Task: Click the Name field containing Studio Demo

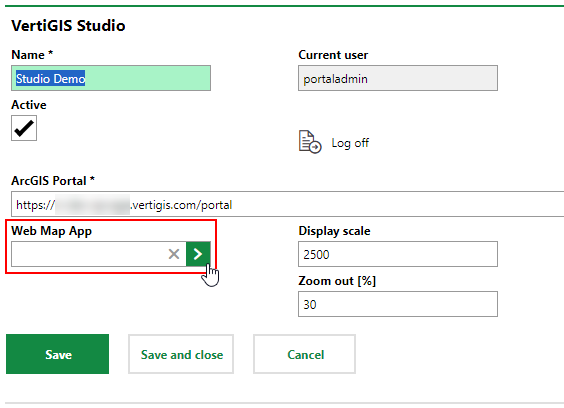Action: click(111, 78)
